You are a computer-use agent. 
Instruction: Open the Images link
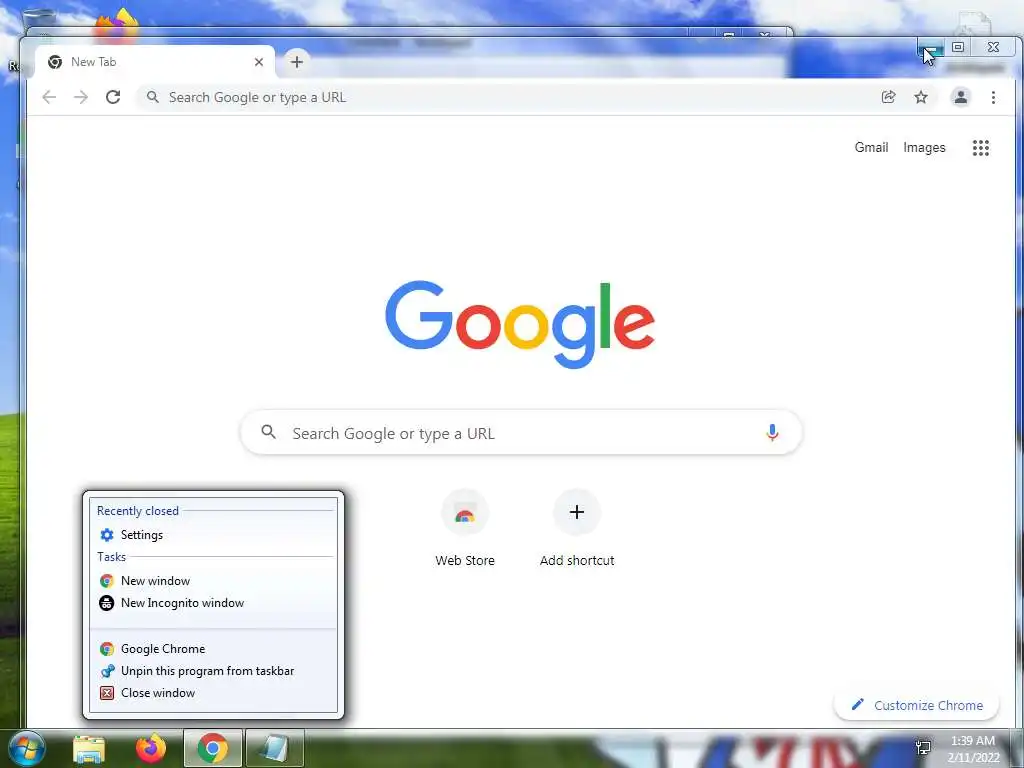point(924,148)
